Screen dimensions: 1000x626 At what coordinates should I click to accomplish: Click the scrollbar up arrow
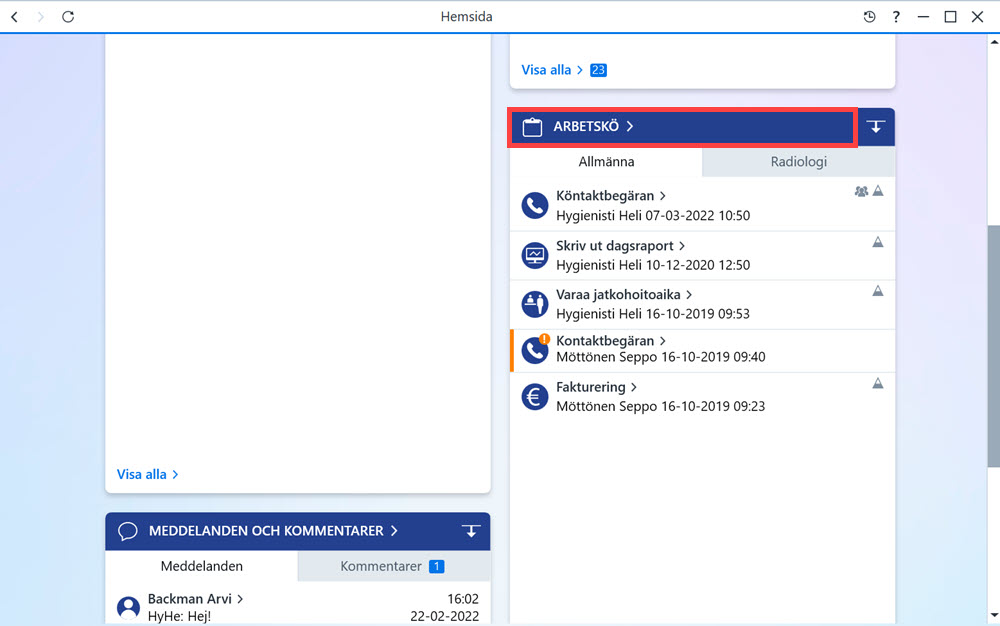click(x=994, y=42)
